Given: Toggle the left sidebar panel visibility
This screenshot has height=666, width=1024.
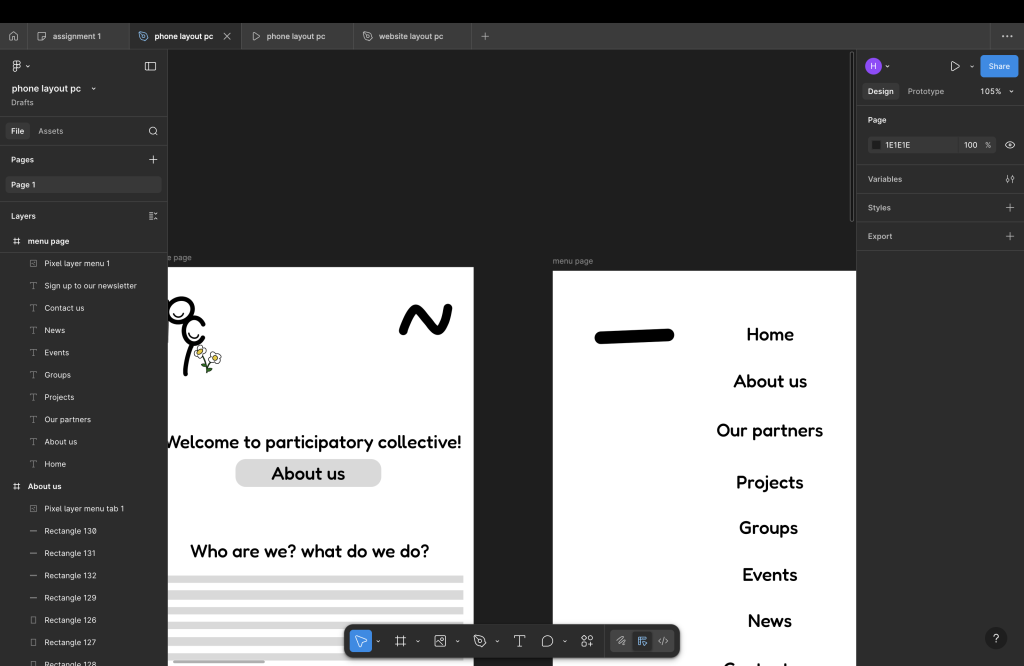Looking at the screenshot, I should point(150,66).
